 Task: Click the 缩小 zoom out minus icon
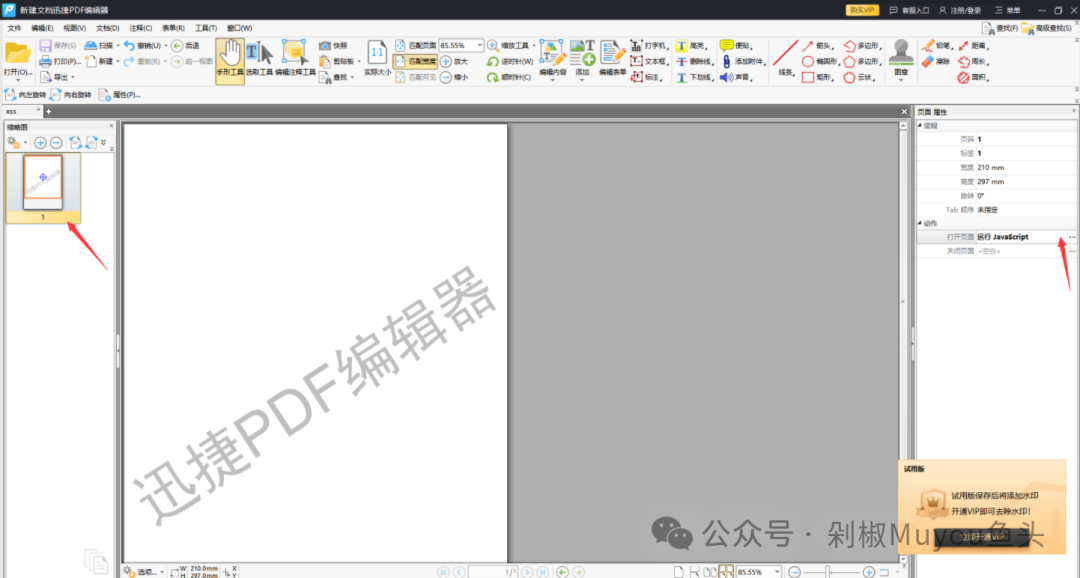(446, 77)
